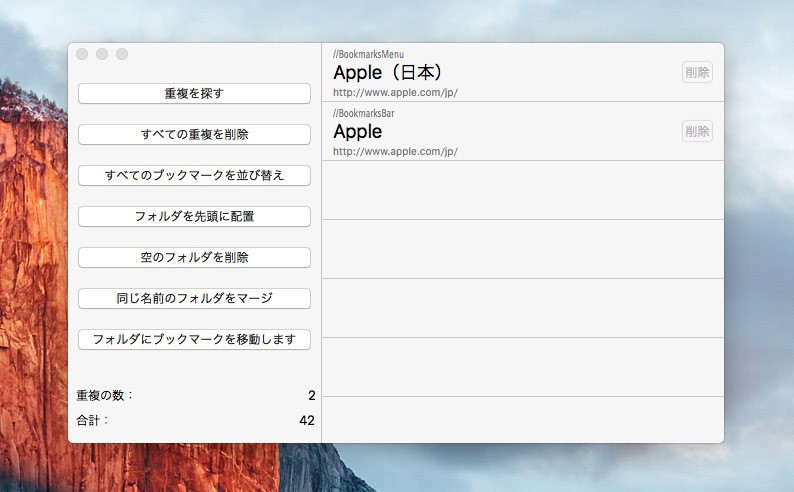Screen dimensions: 794x492
Task: Minimize the window with the middle button
Action: coord(102,54)
